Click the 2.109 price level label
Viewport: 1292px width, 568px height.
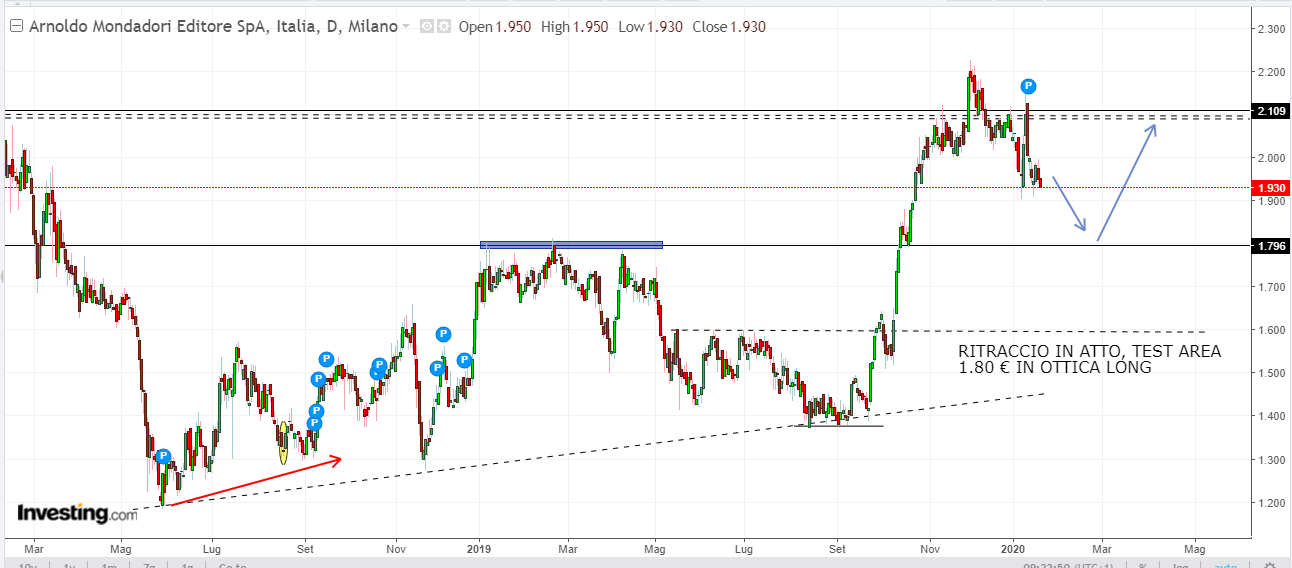click(1270, 111)
